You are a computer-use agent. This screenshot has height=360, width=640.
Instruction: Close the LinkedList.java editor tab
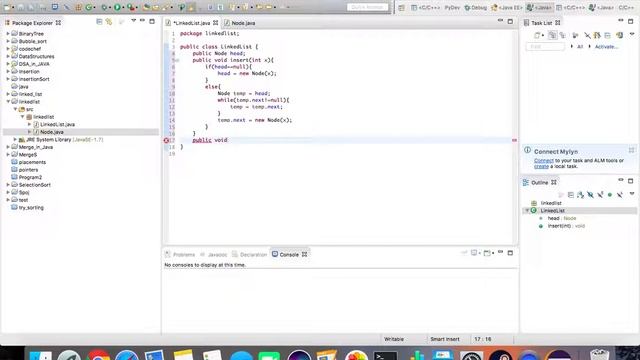pos(216,23)
